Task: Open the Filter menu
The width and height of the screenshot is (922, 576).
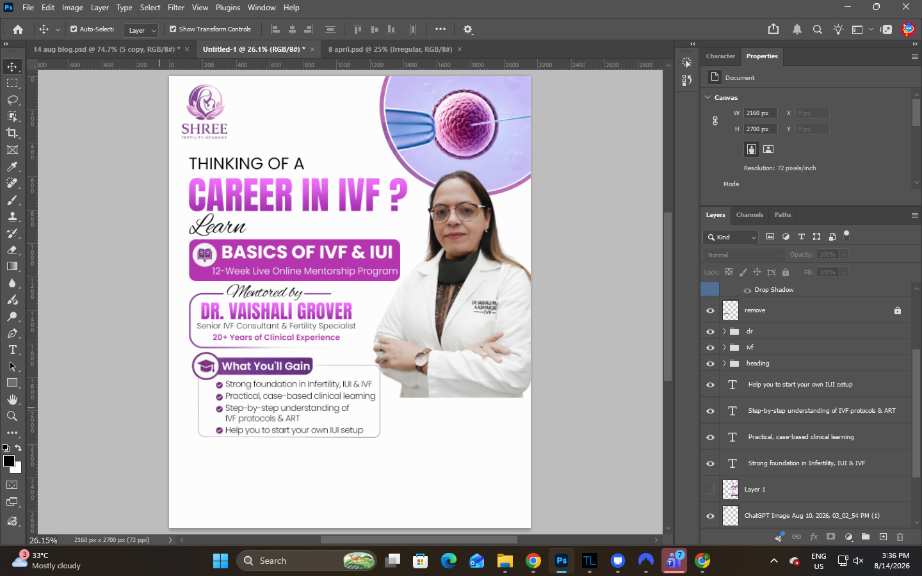Action: pos(175,8)
